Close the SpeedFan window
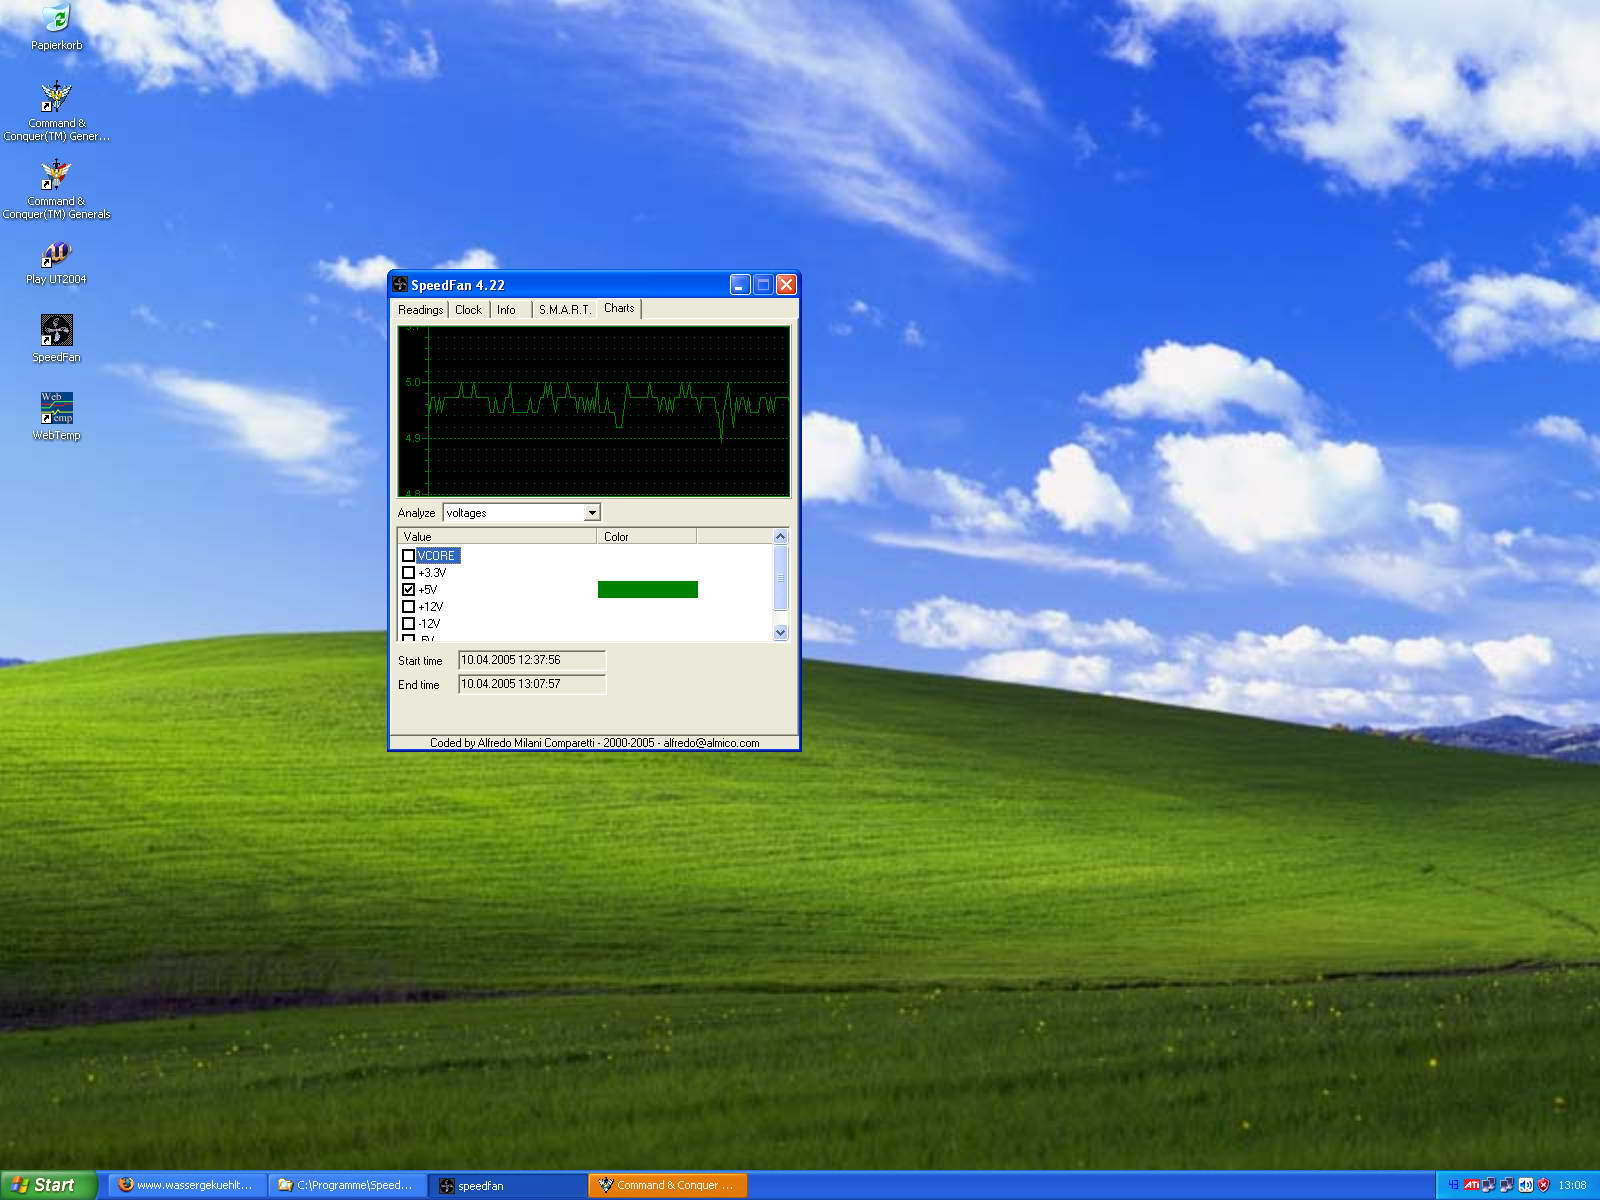Viewport: 1600px width, 1200px height. 787,285
